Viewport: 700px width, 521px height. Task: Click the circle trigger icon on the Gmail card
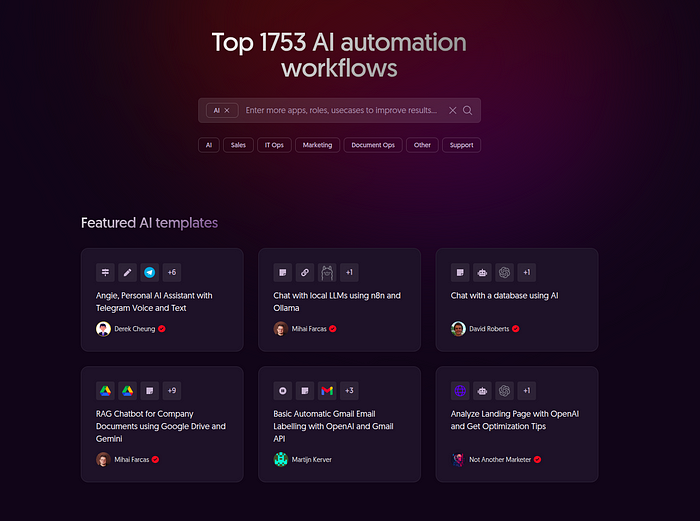coord(283,391)
